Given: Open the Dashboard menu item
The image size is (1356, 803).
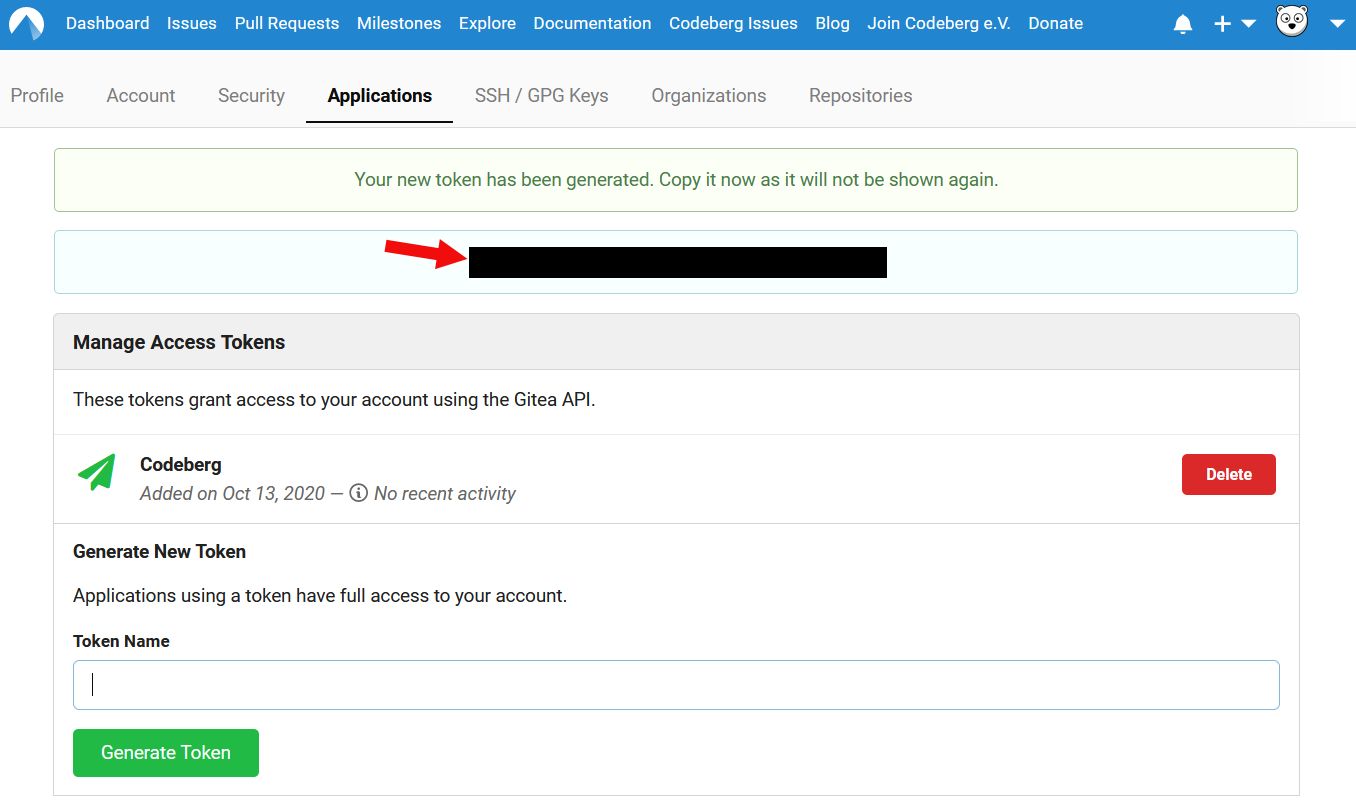Looking at the screenshot, I should coord(107,23).
